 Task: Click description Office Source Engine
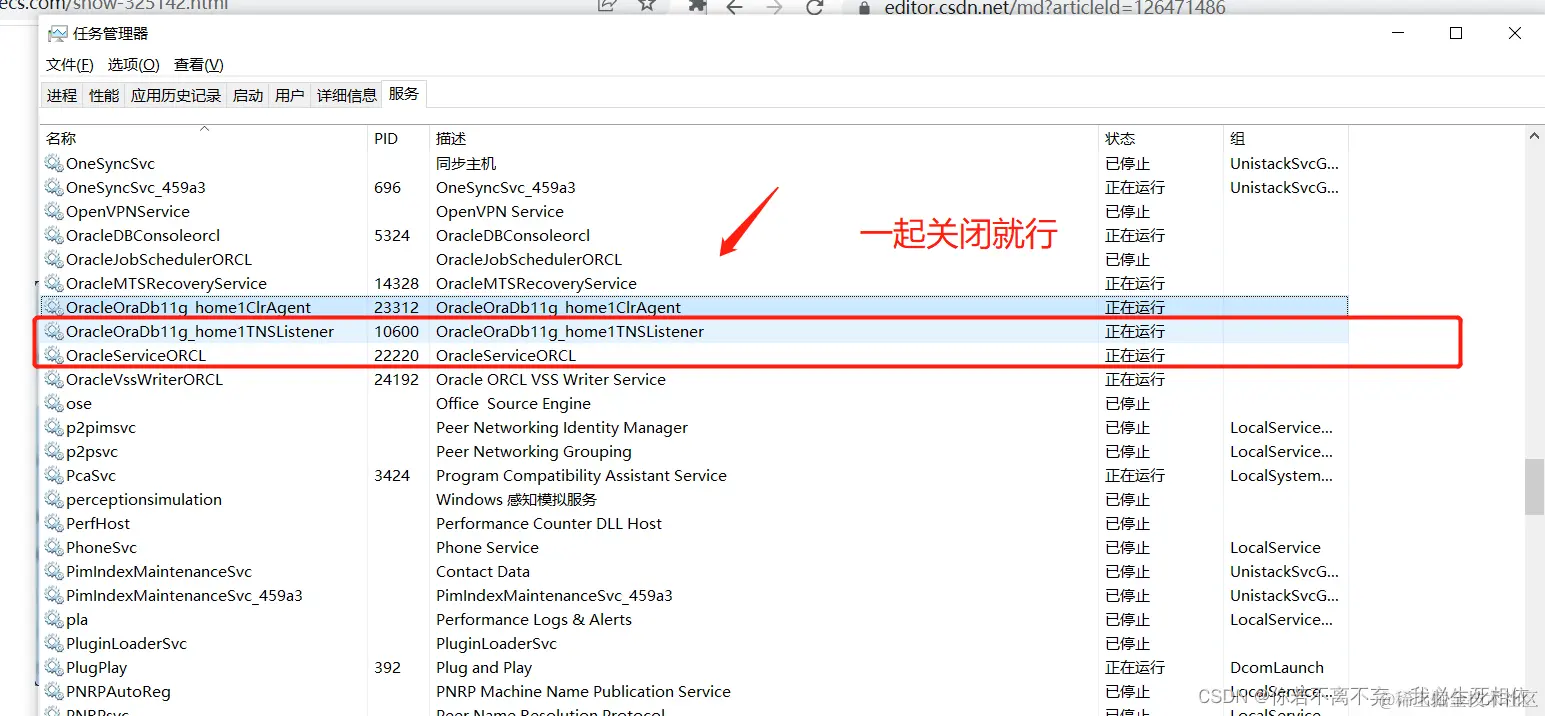513,403
